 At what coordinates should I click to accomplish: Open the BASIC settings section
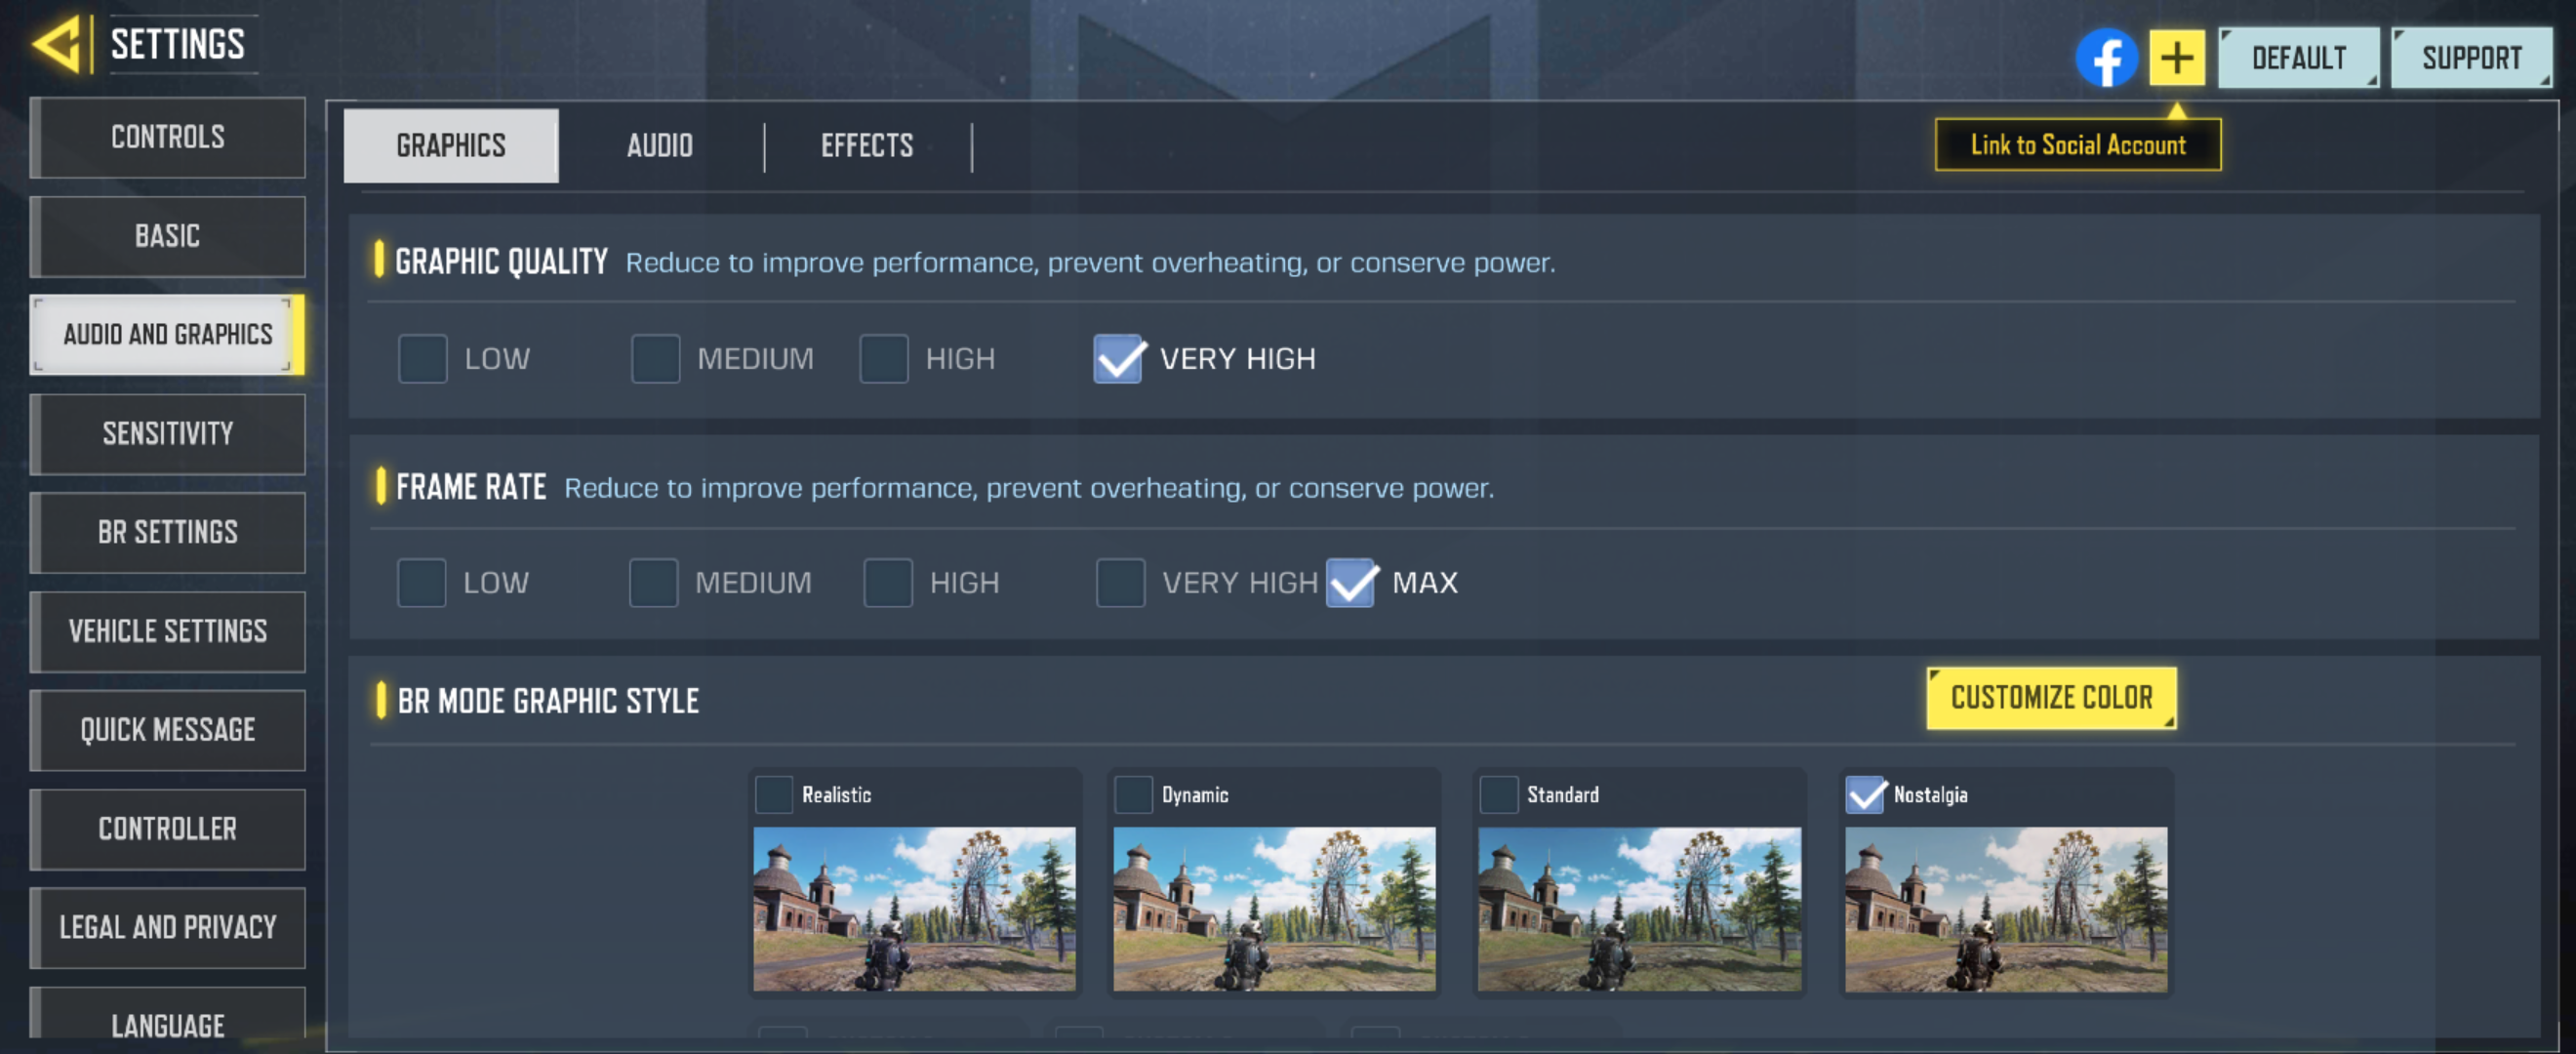click(x=167, y=236)
